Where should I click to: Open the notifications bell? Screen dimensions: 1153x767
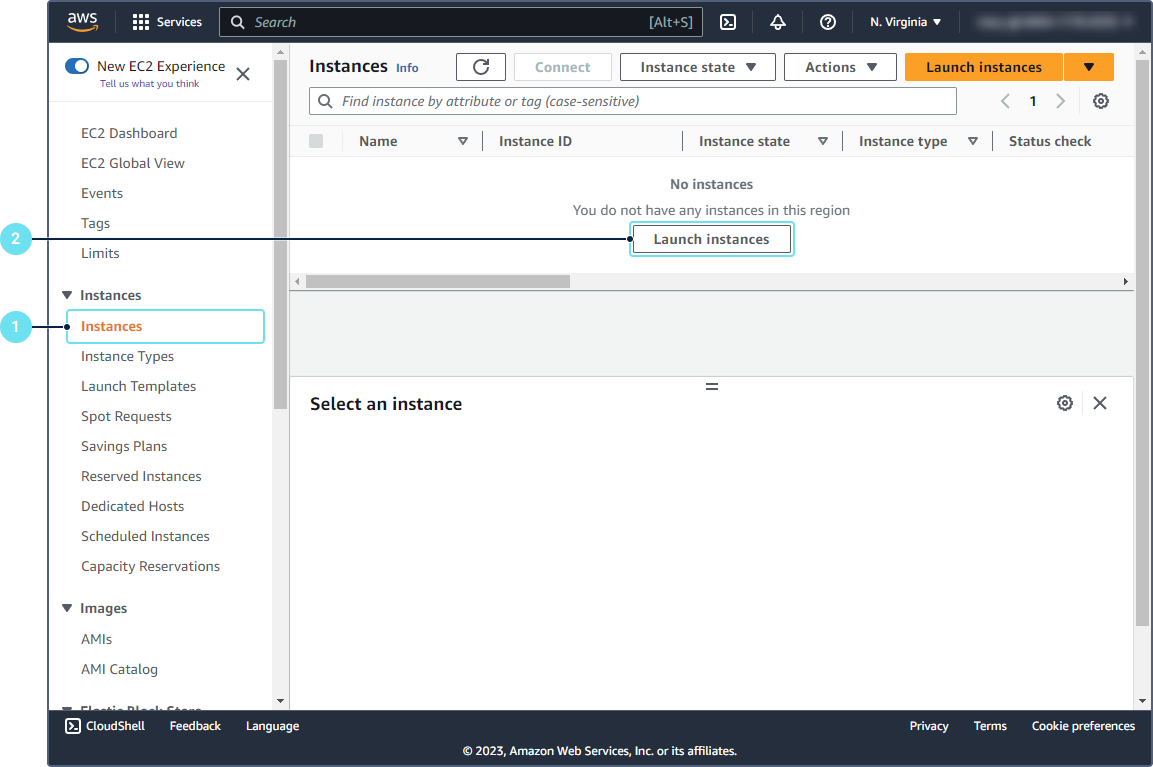(778, 22)
